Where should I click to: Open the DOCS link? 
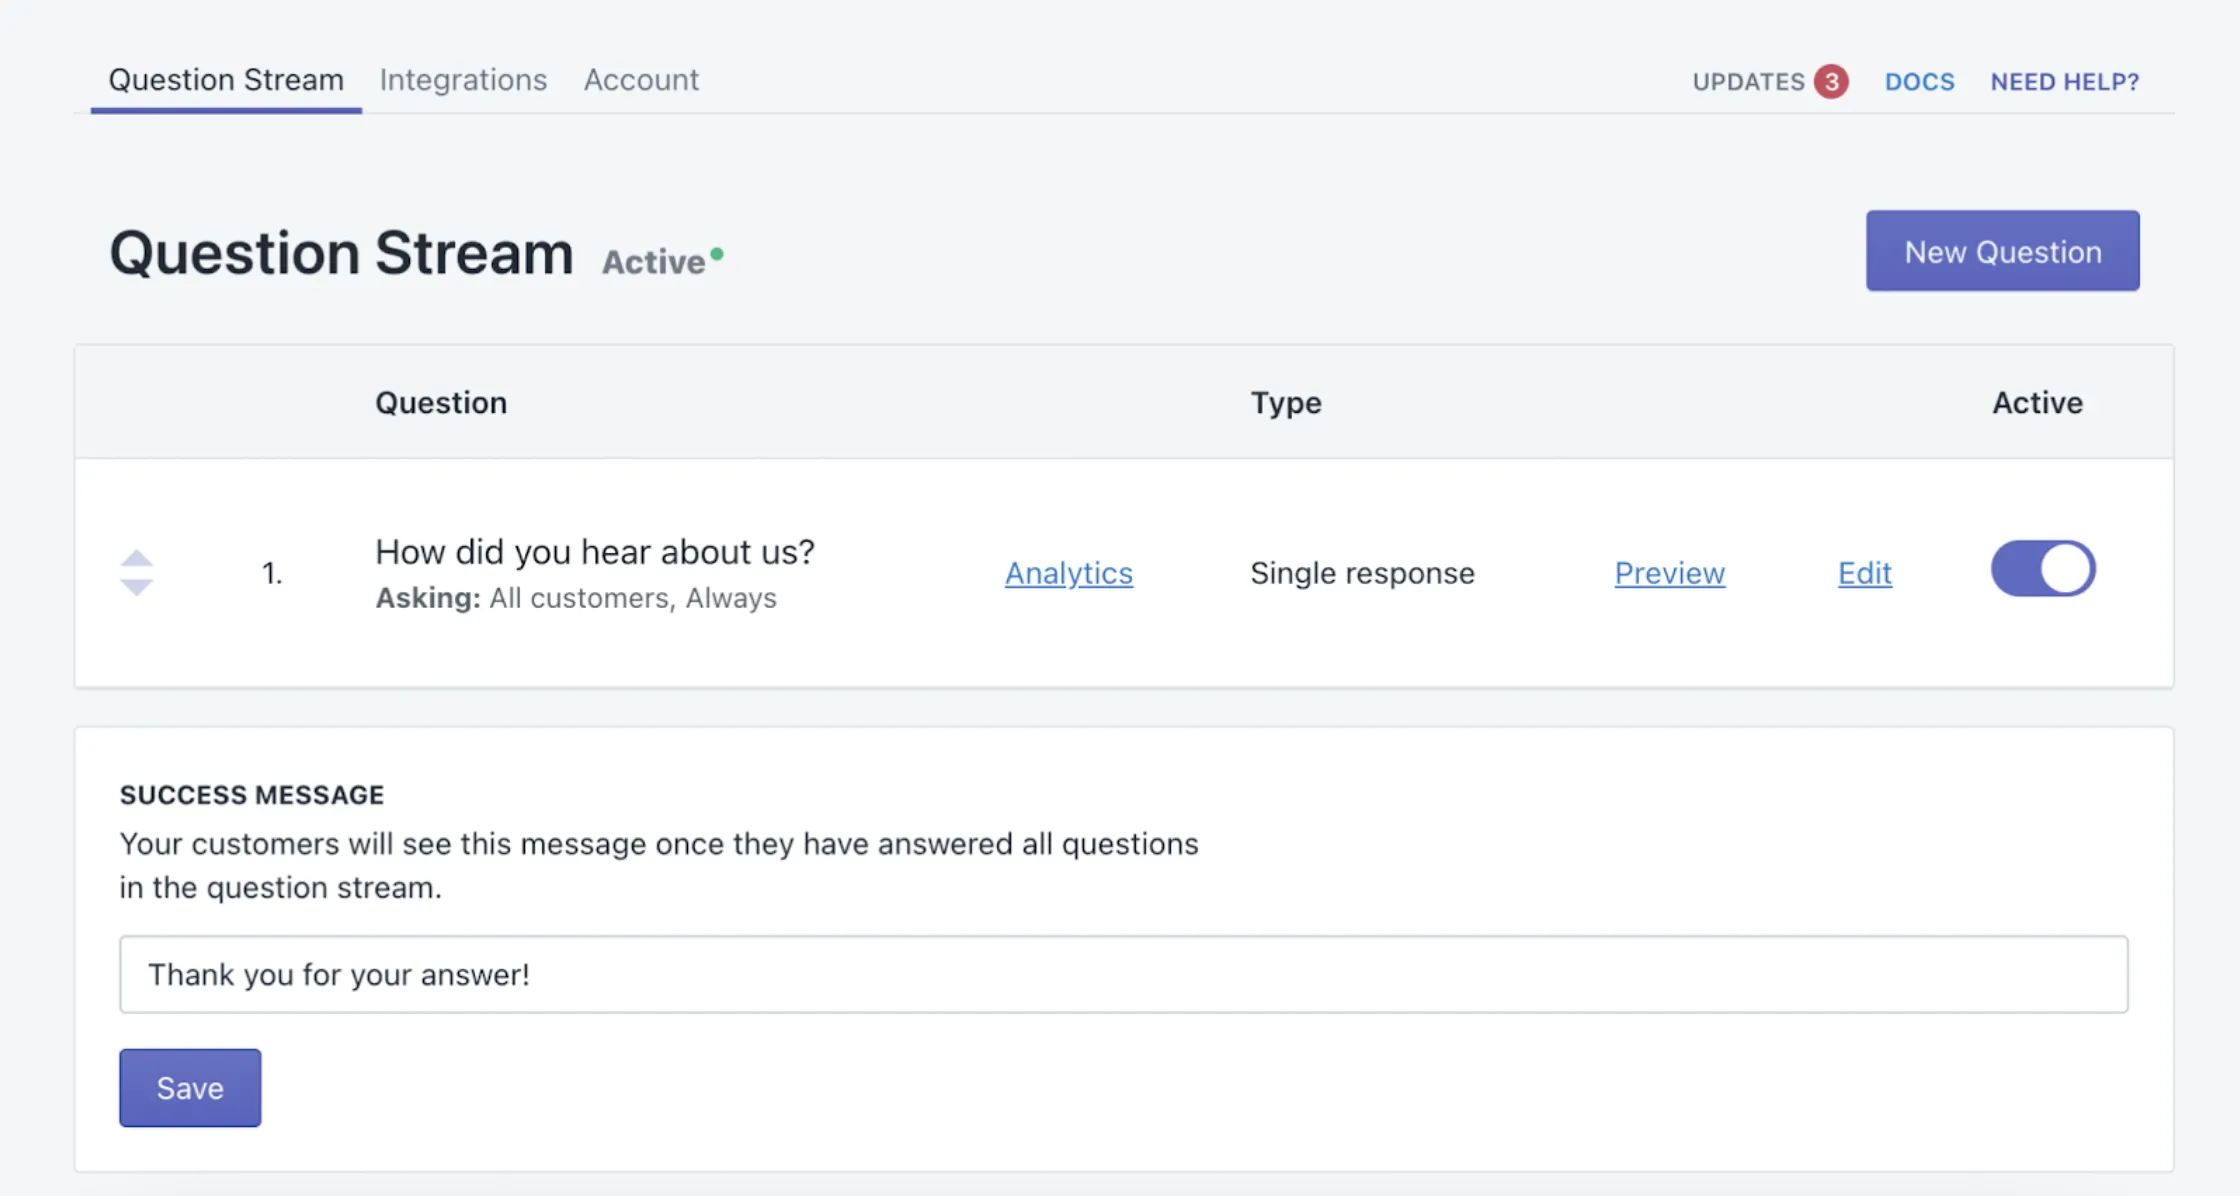[x=1919, y=82]
